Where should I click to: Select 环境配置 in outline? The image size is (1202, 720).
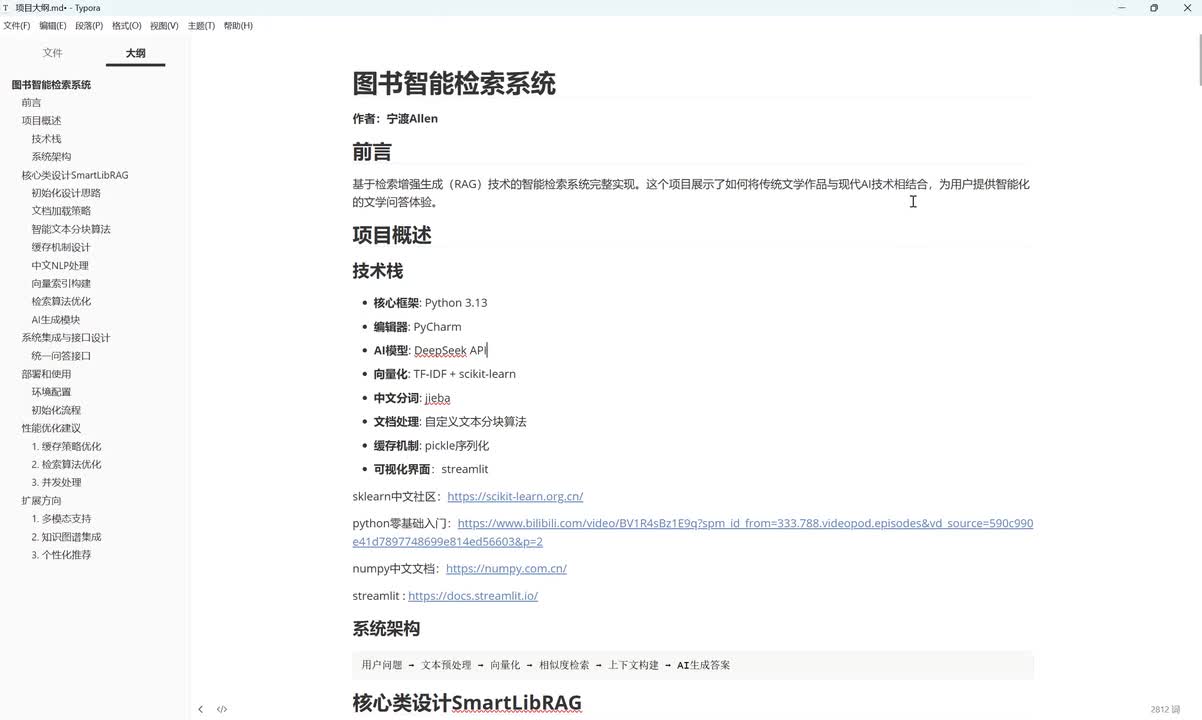click(x=51, y=392)
